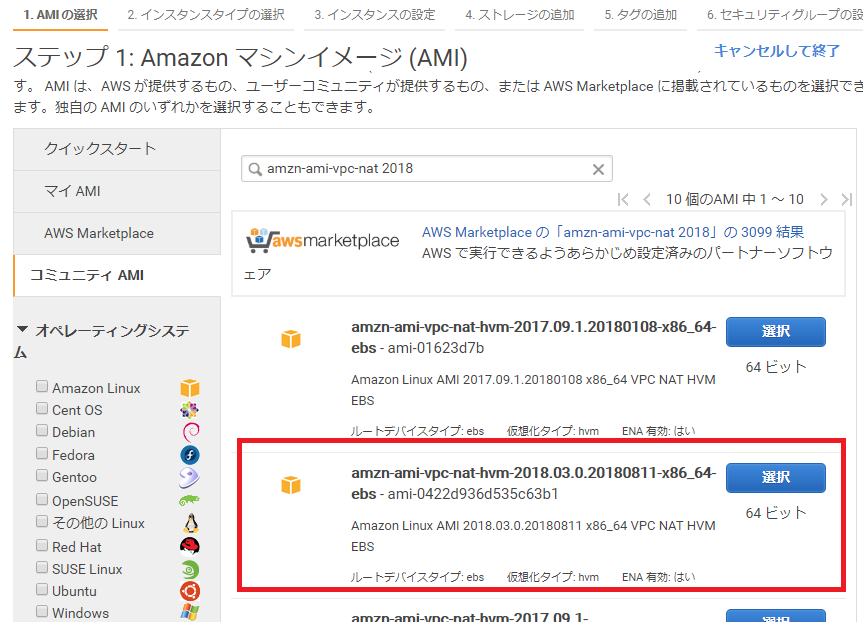
Task: Click the Amazon Linux orange cube icon in filters
Action: [x=190, y=388]
